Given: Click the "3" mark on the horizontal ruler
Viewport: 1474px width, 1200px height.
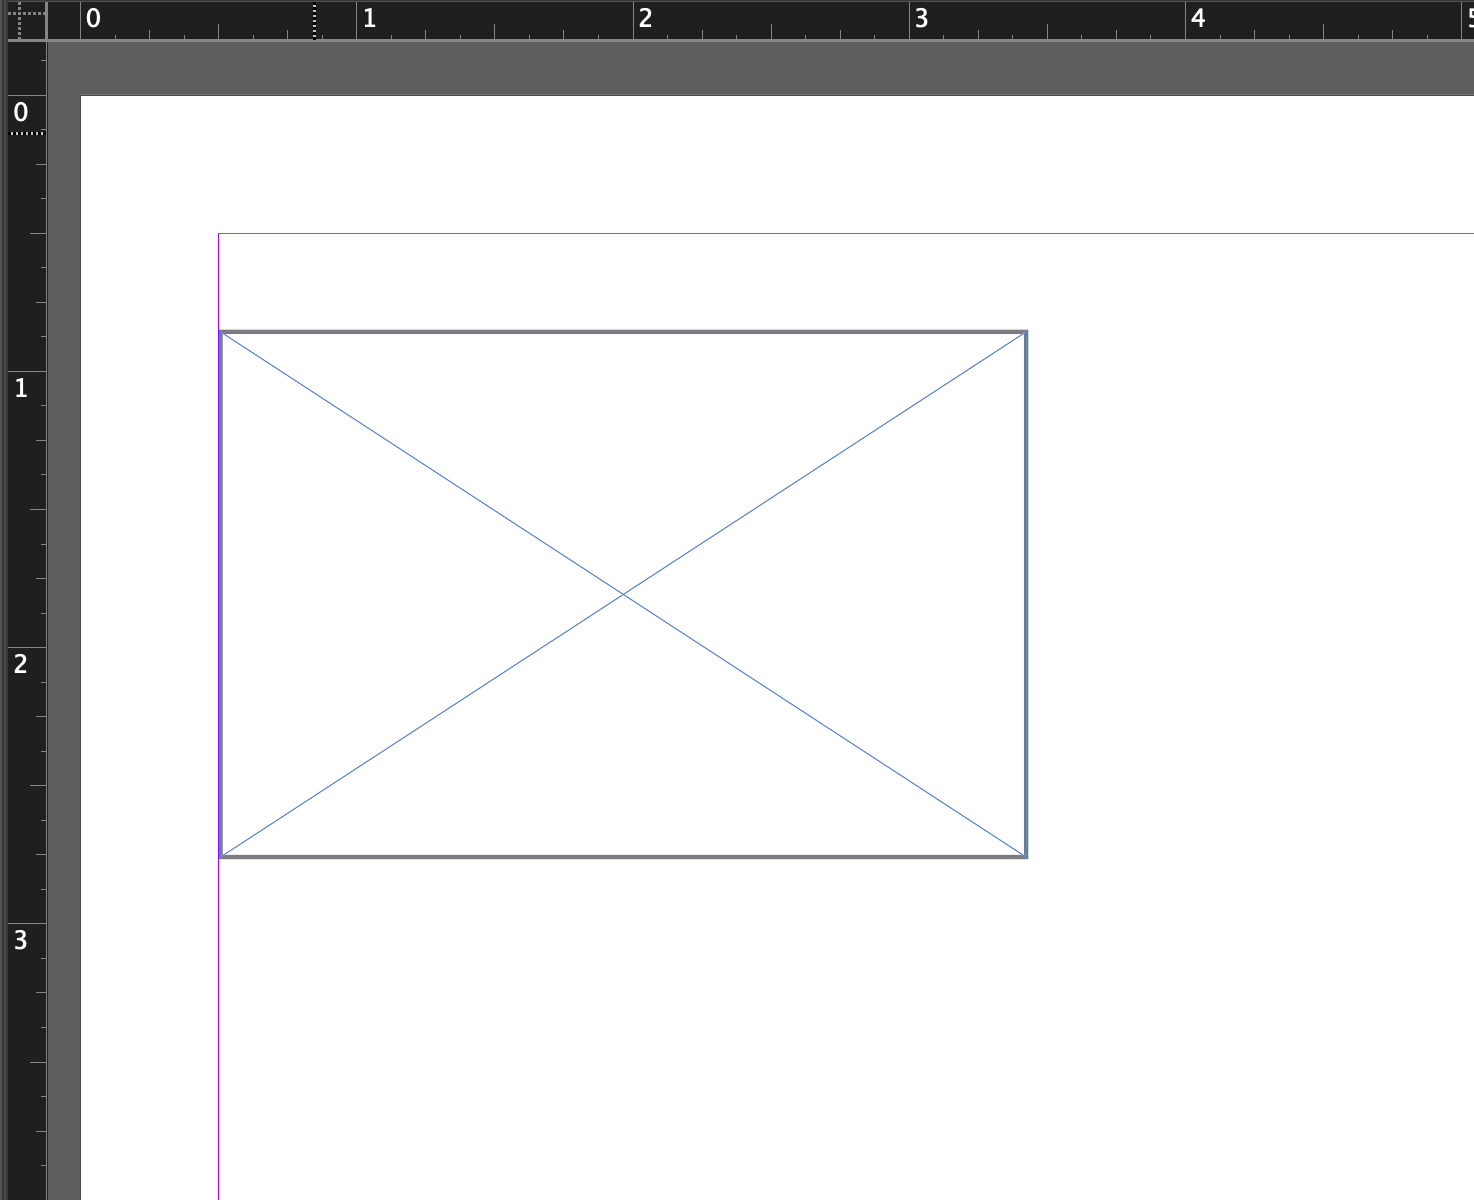Looking at the screenshot, I should coord(922,18).
